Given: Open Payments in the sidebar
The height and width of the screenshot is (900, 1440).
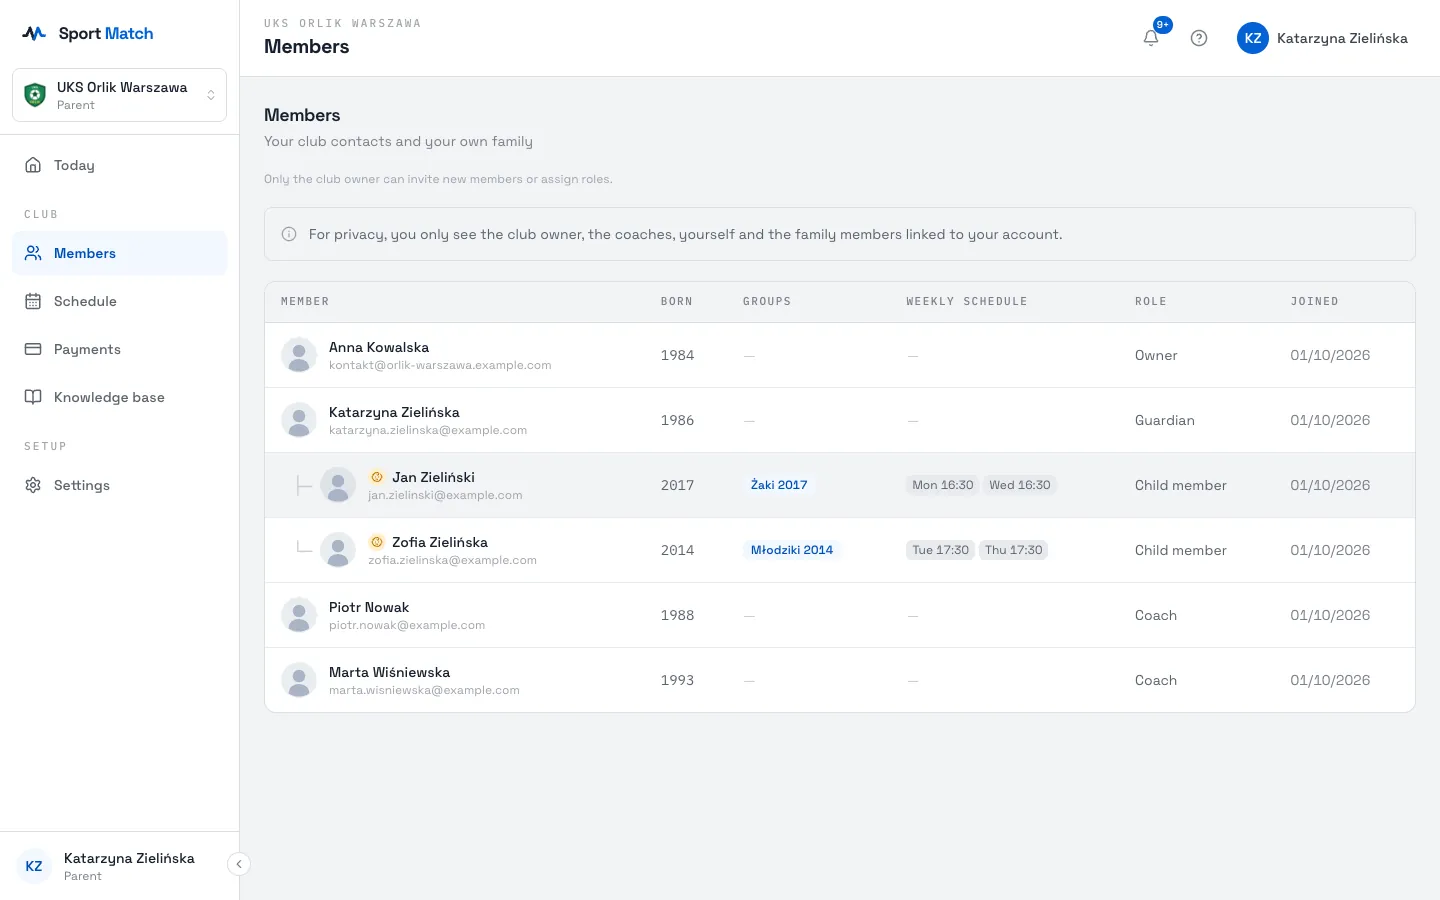Looking at the screenshot, I should [x=120, y=349].
